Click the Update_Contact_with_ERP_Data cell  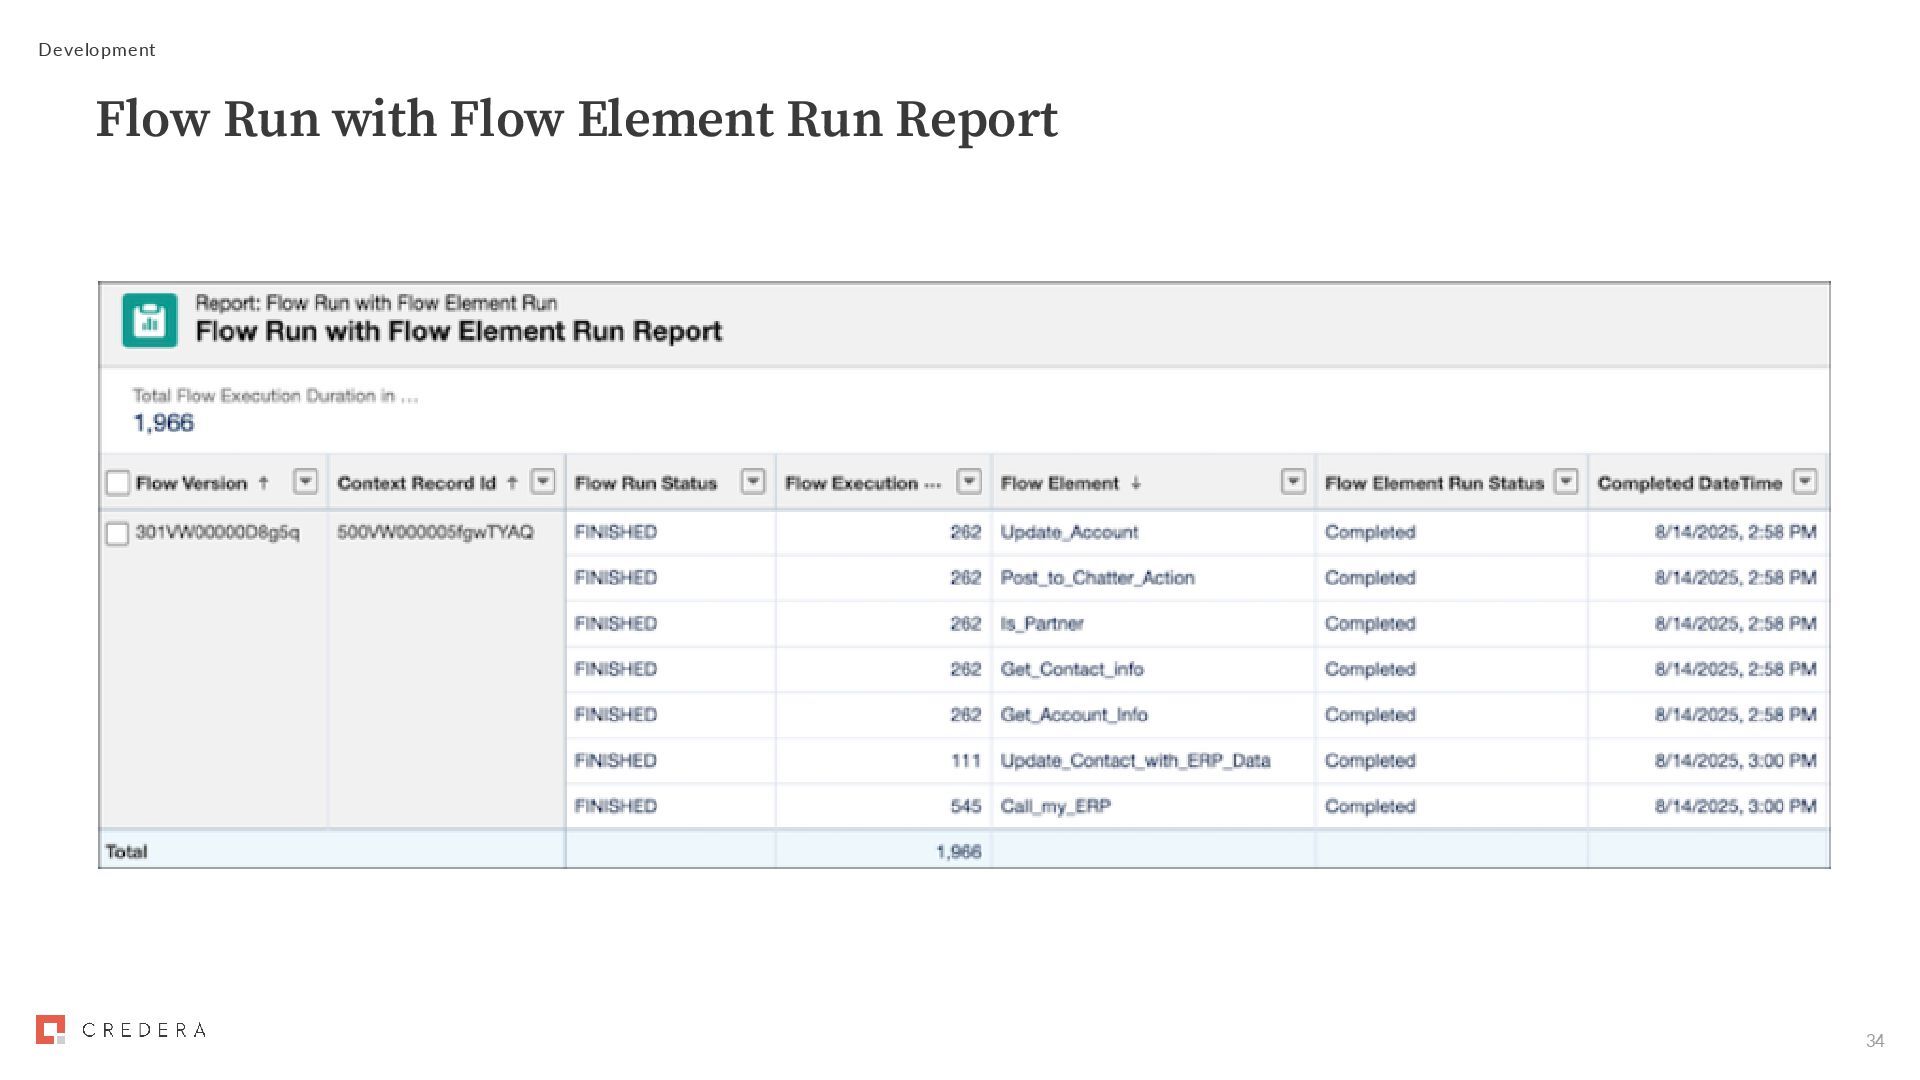(1135, 761)
